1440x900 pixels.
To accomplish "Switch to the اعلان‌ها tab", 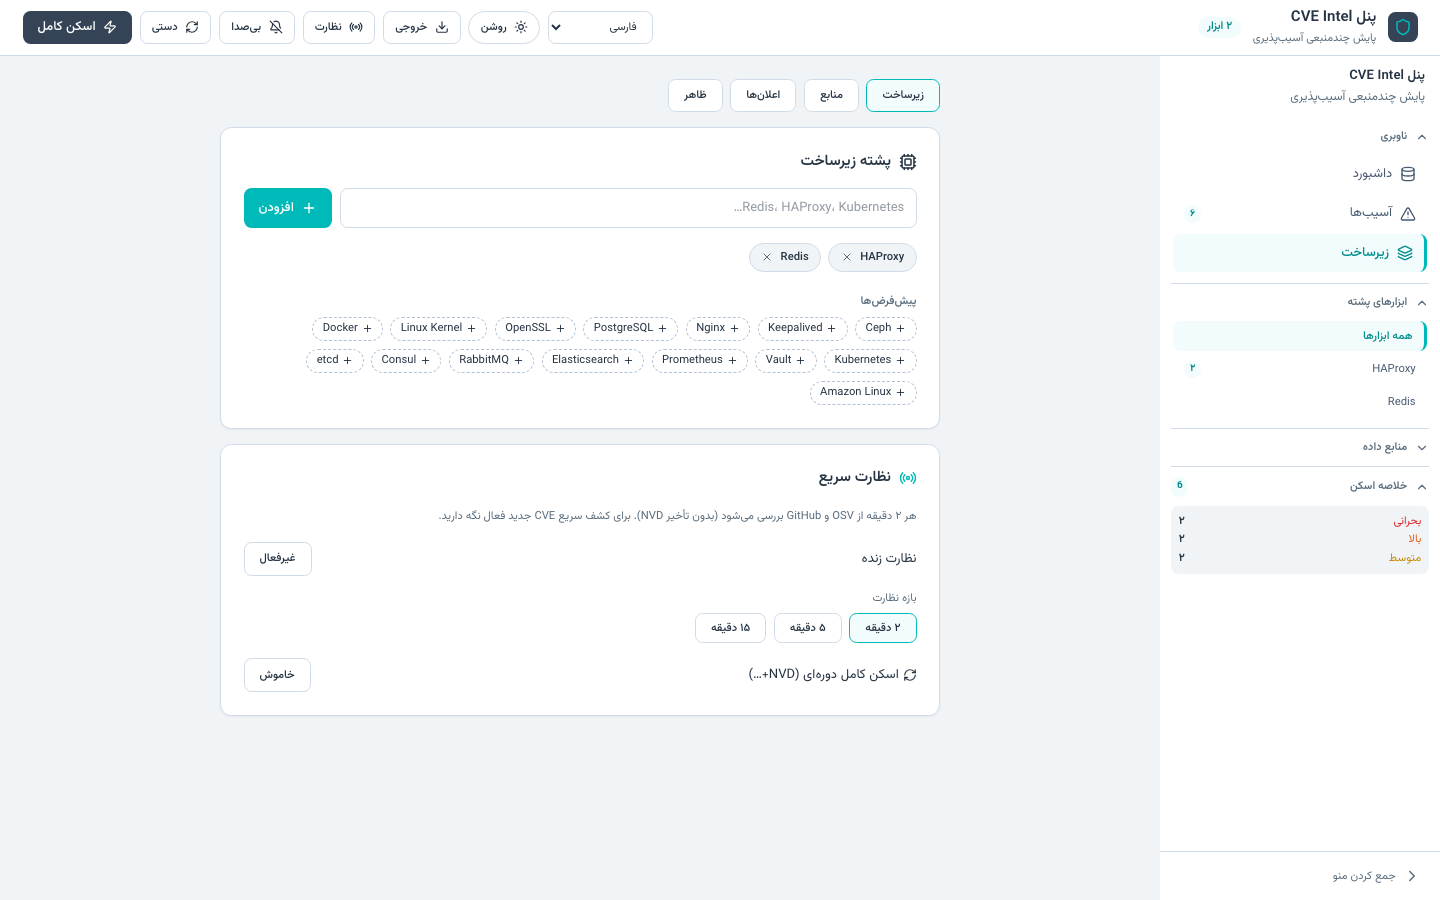I will [763, 95].
